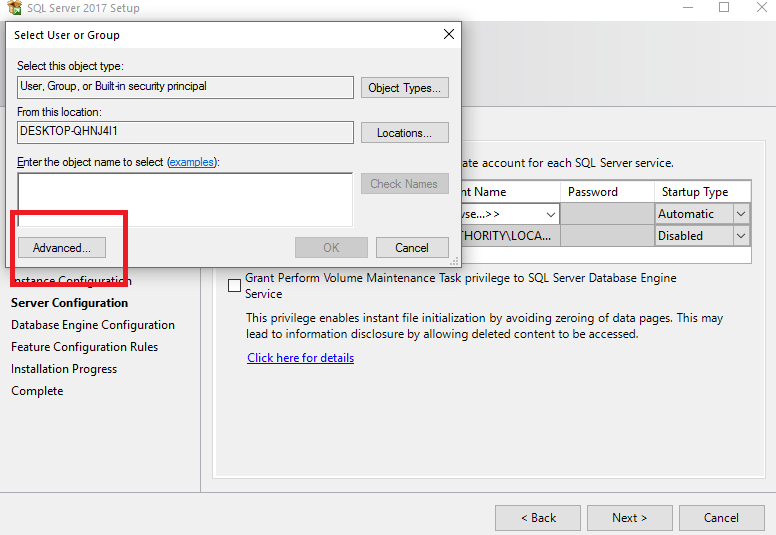Focus the object name text box

click(185, 199)
